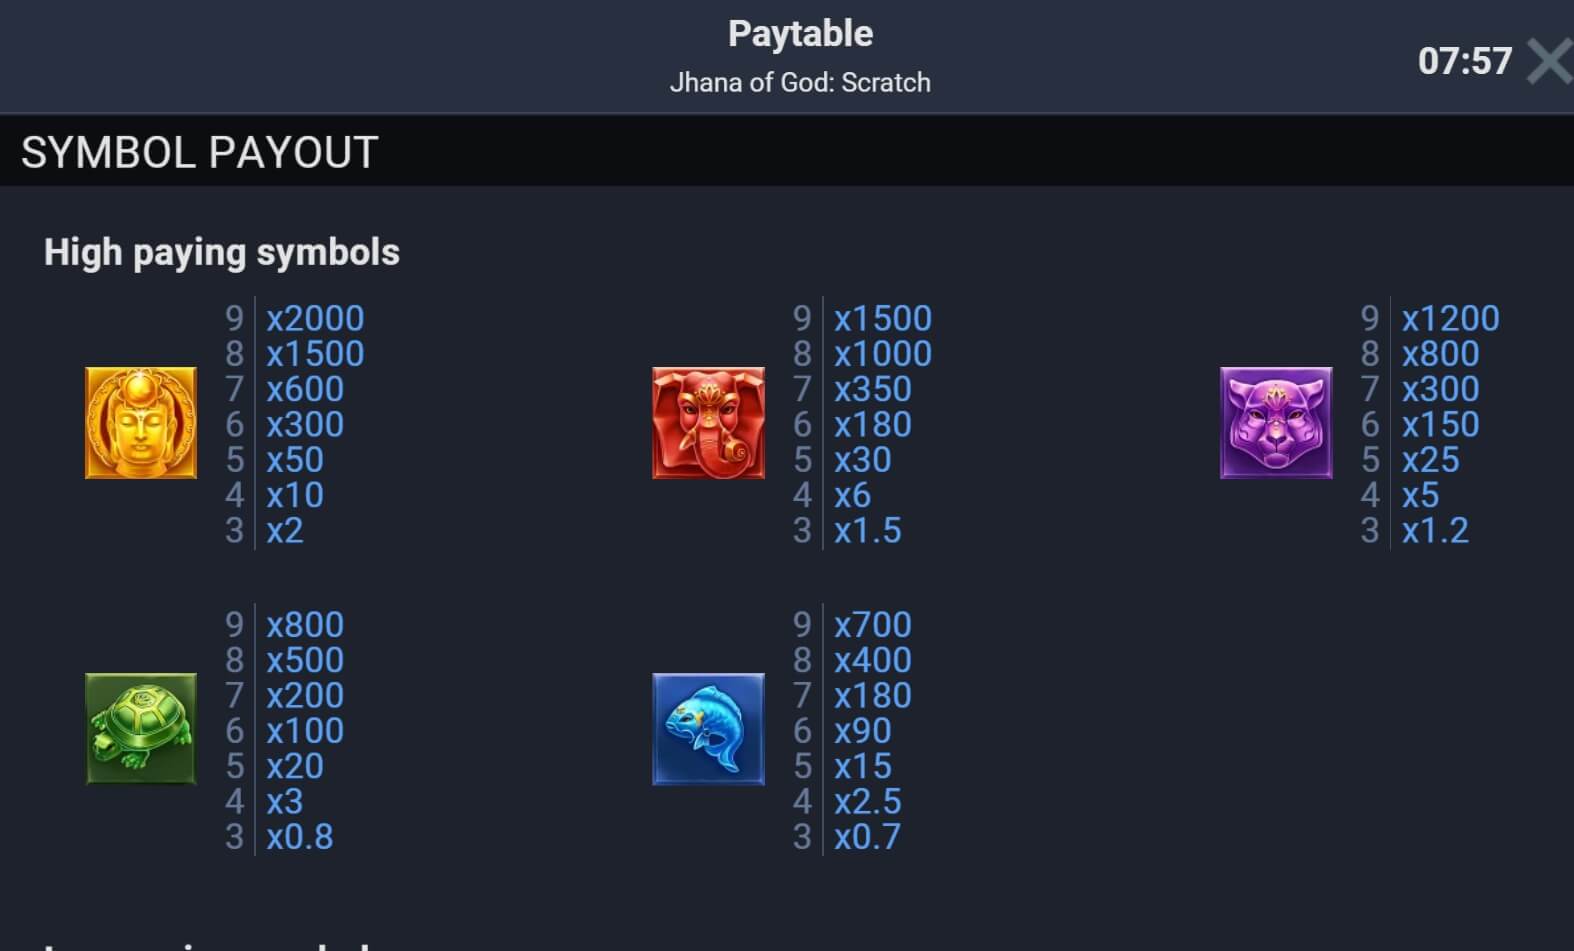
Task: Click the x1.2 panther minimum payout
Action: [x=1435, y=531]
